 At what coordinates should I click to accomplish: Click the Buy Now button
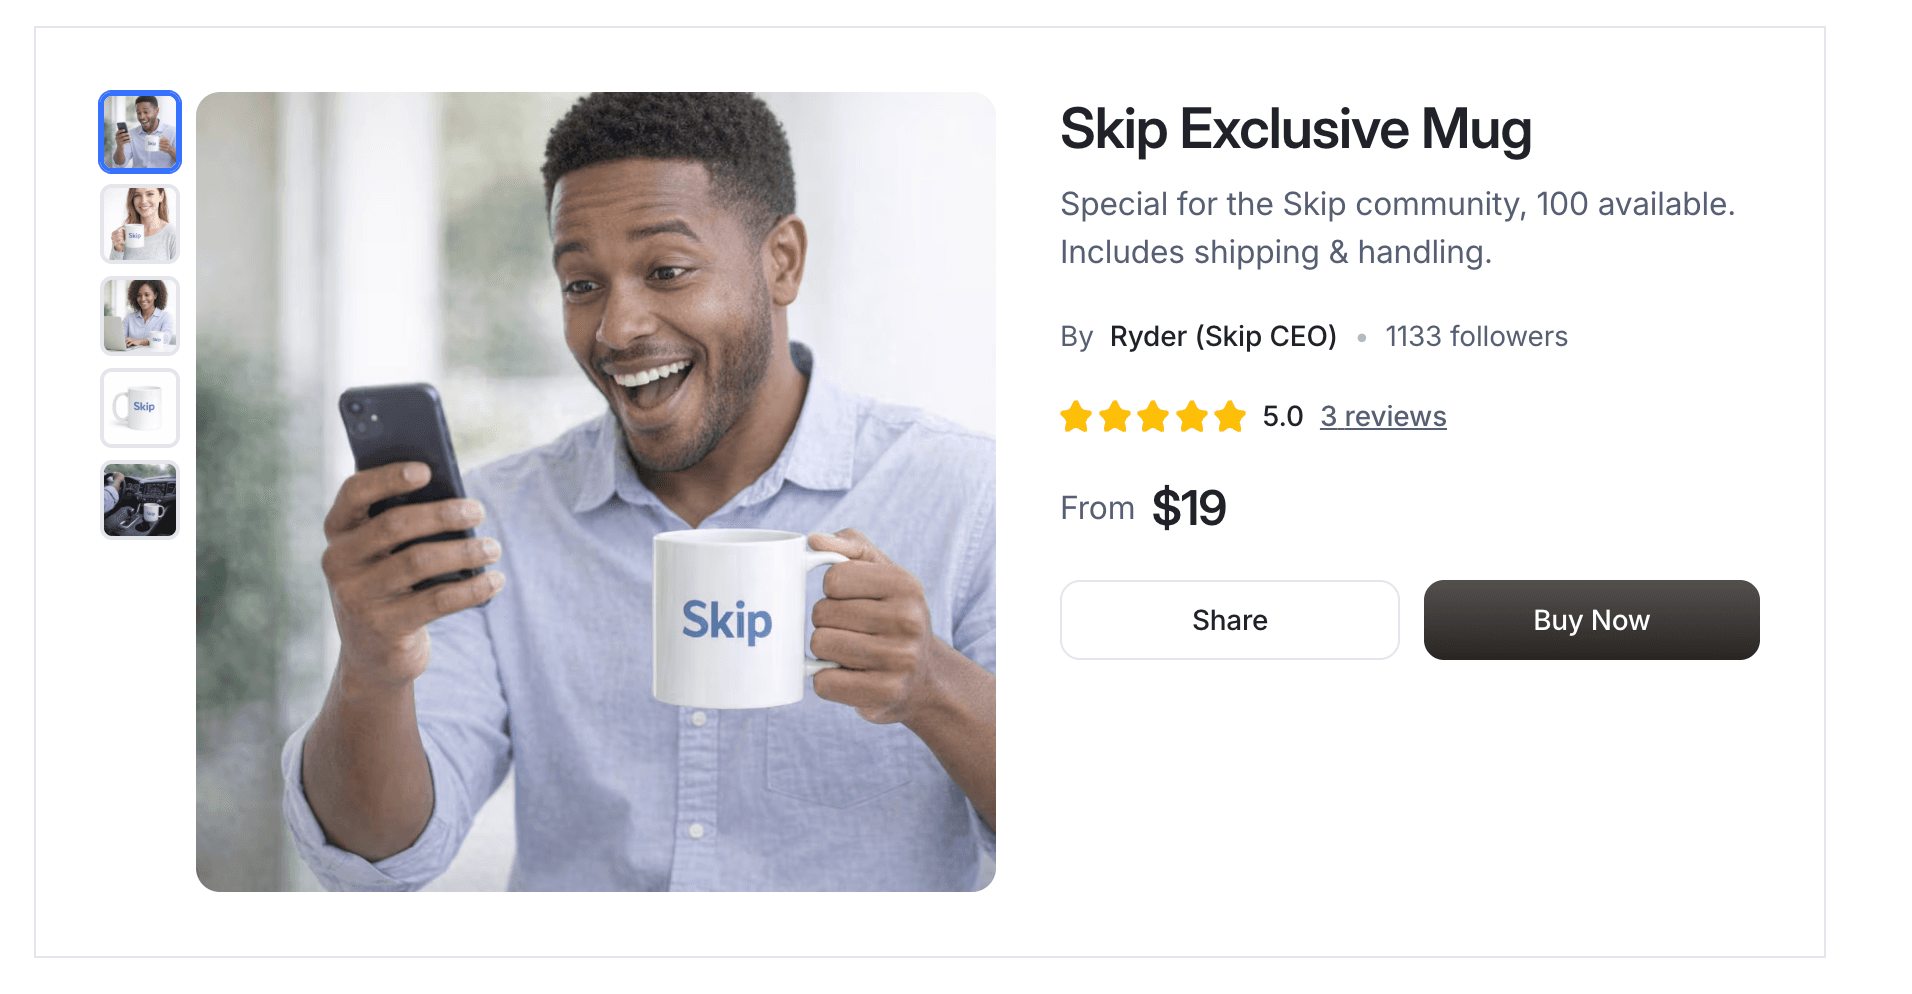[x=1591, y=620]
